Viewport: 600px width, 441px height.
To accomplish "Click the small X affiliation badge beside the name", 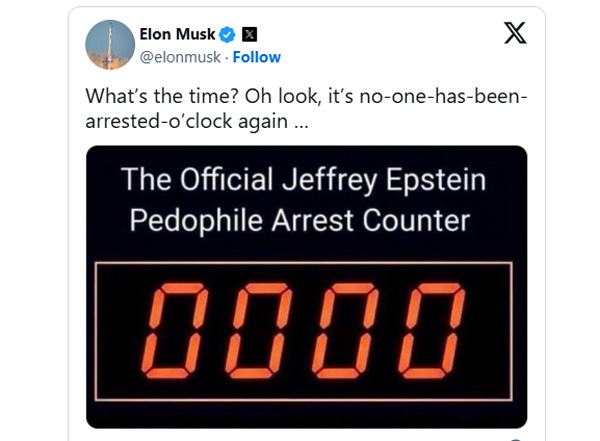I will pyautogui.click(x=250, y=34).
